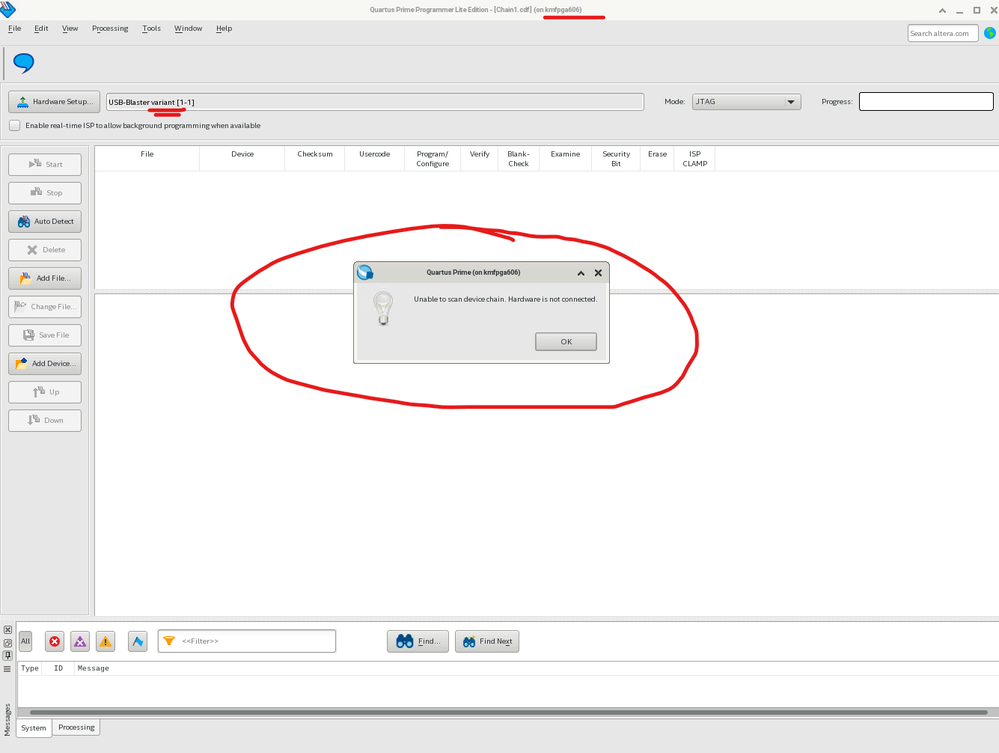Image resolution: width=999 pixels, height=753 pixels.
Task: Click the Program/Configure column header
Action: click(433, 159)
